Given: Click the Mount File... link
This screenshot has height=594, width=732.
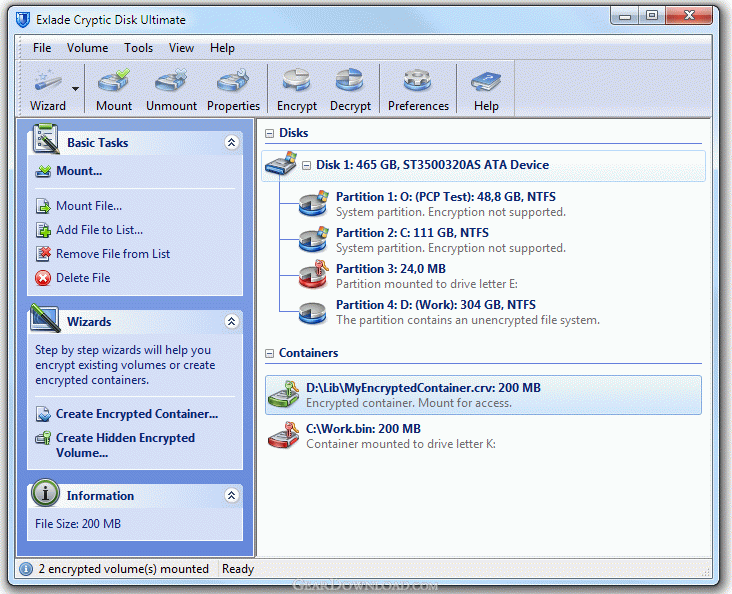Looking at the screenshot, I should coord(89,206).
